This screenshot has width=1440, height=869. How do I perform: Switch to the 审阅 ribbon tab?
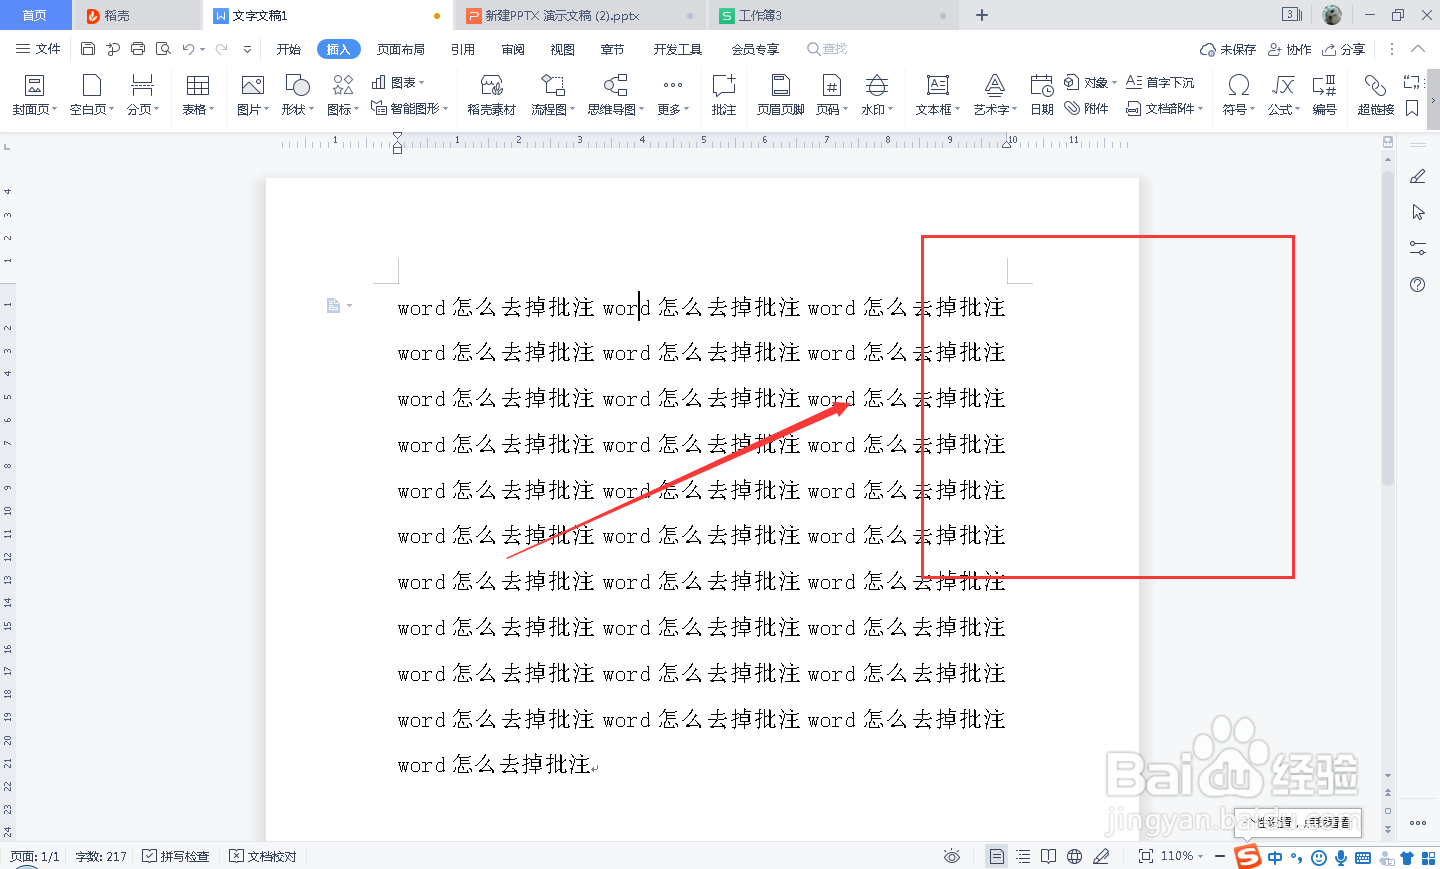[x=512, y=48]
